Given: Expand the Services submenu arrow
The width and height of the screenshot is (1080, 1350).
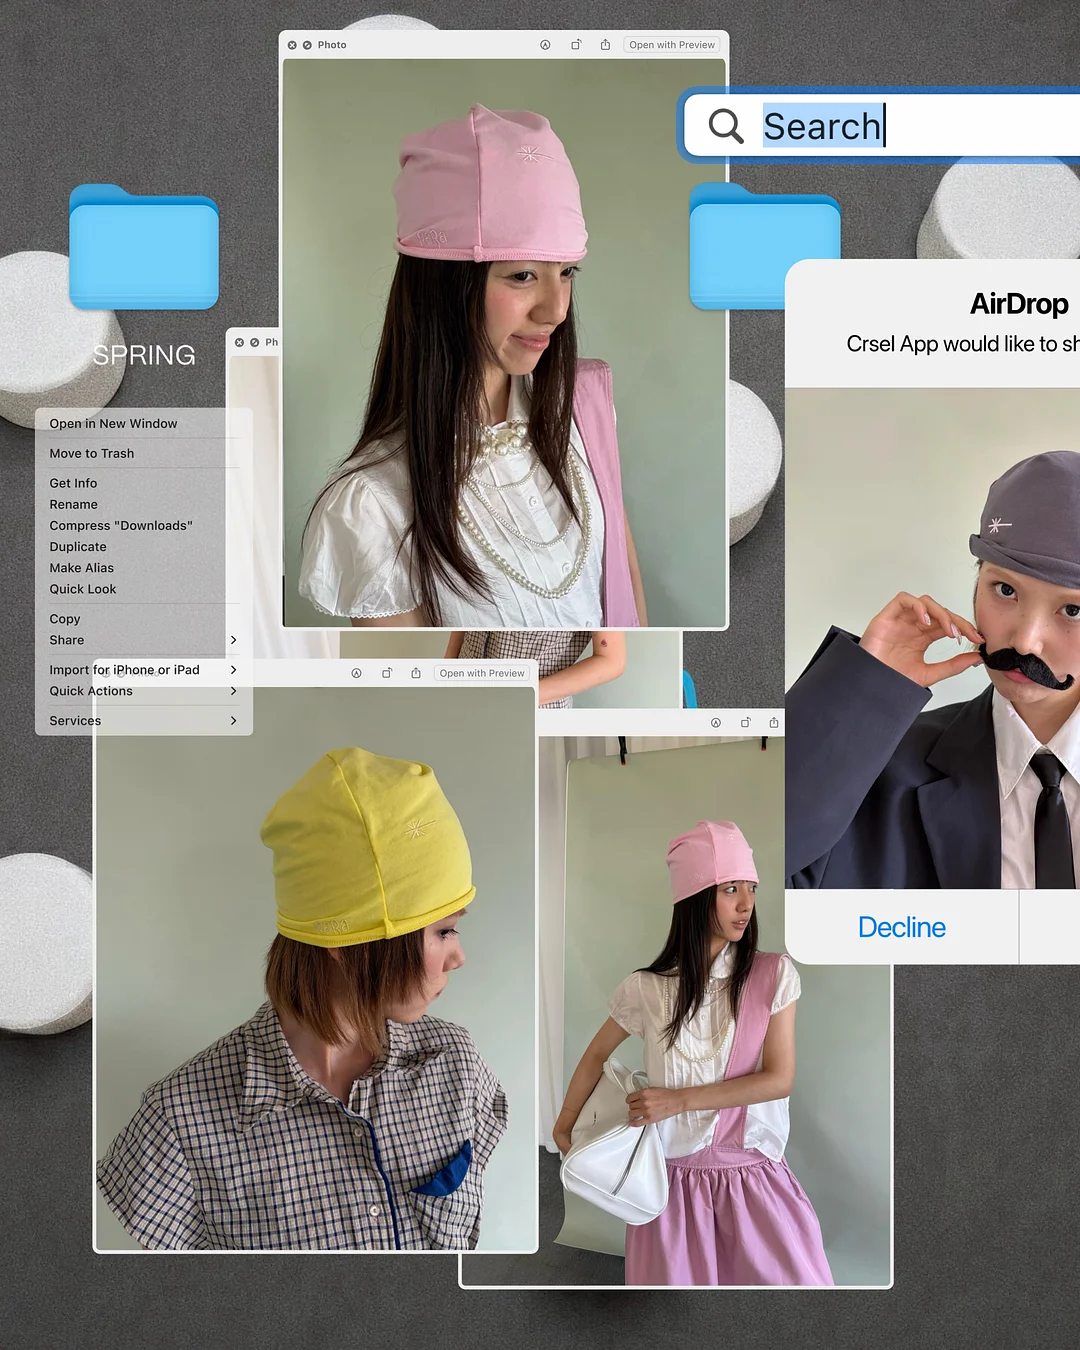Looking at the screenshot, I should coord(234,721).
